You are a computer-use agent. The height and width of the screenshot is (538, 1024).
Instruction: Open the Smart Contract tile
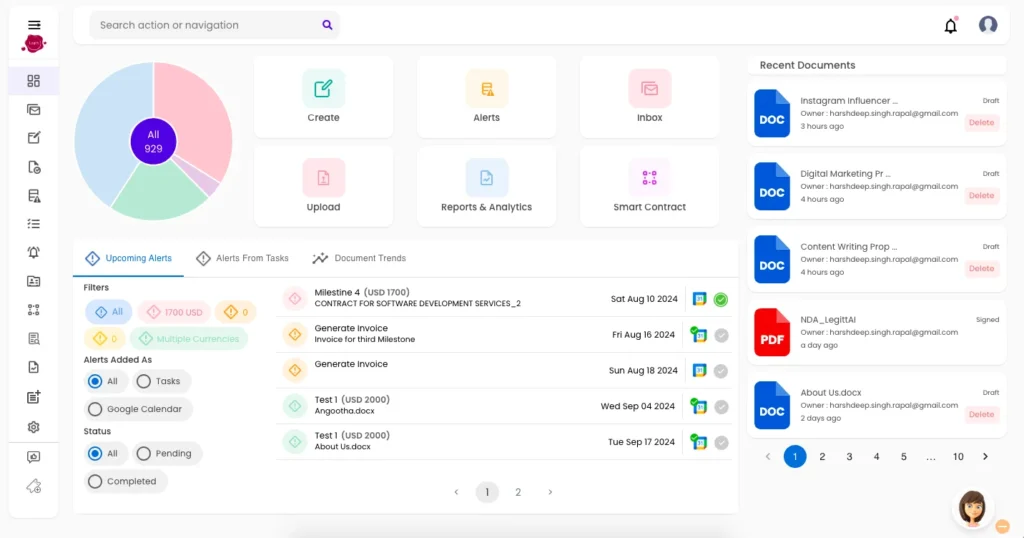[649, 186]
